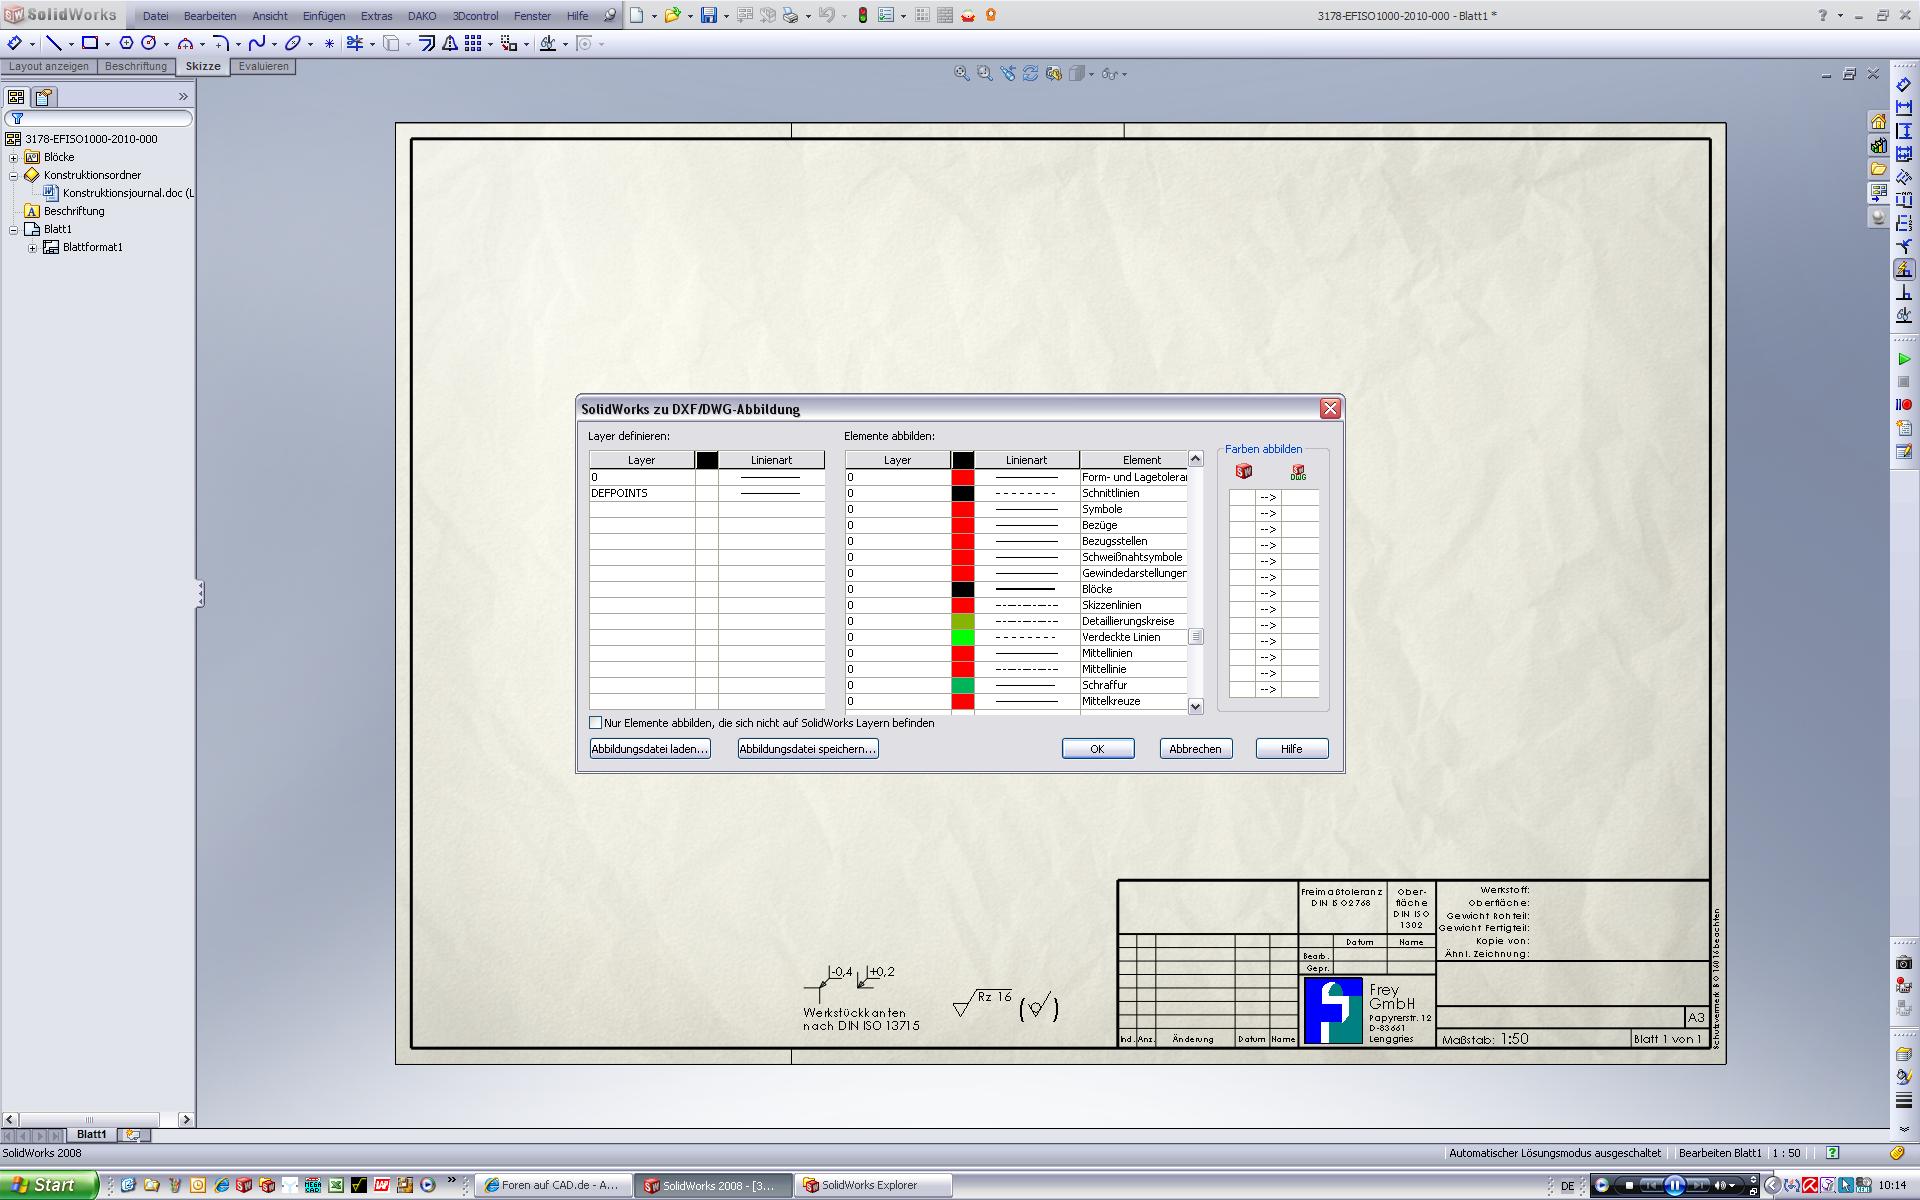Open the Extras menu
Viewport: 1920px width, 1200px height.
pyautogui.click(x=376, y=16)
